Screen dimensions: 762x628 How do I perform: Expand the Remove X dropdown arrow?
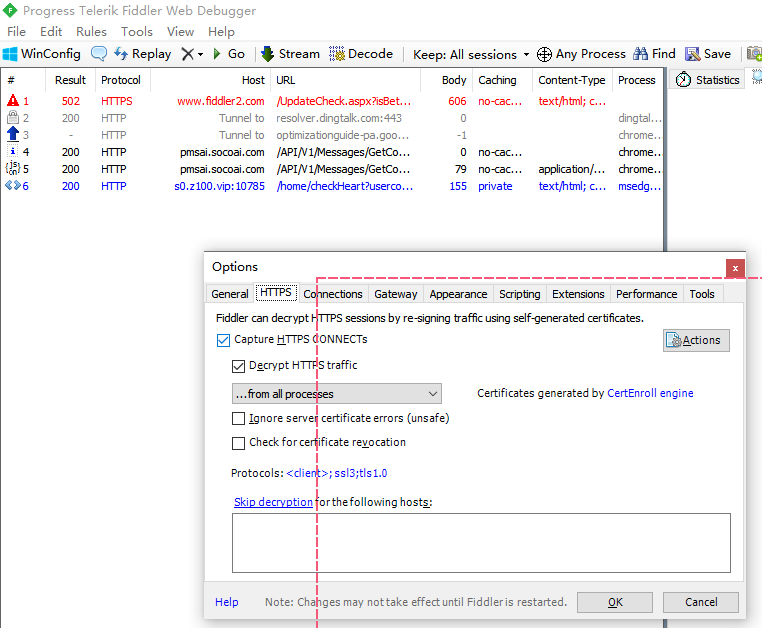[x=201, y=55]
